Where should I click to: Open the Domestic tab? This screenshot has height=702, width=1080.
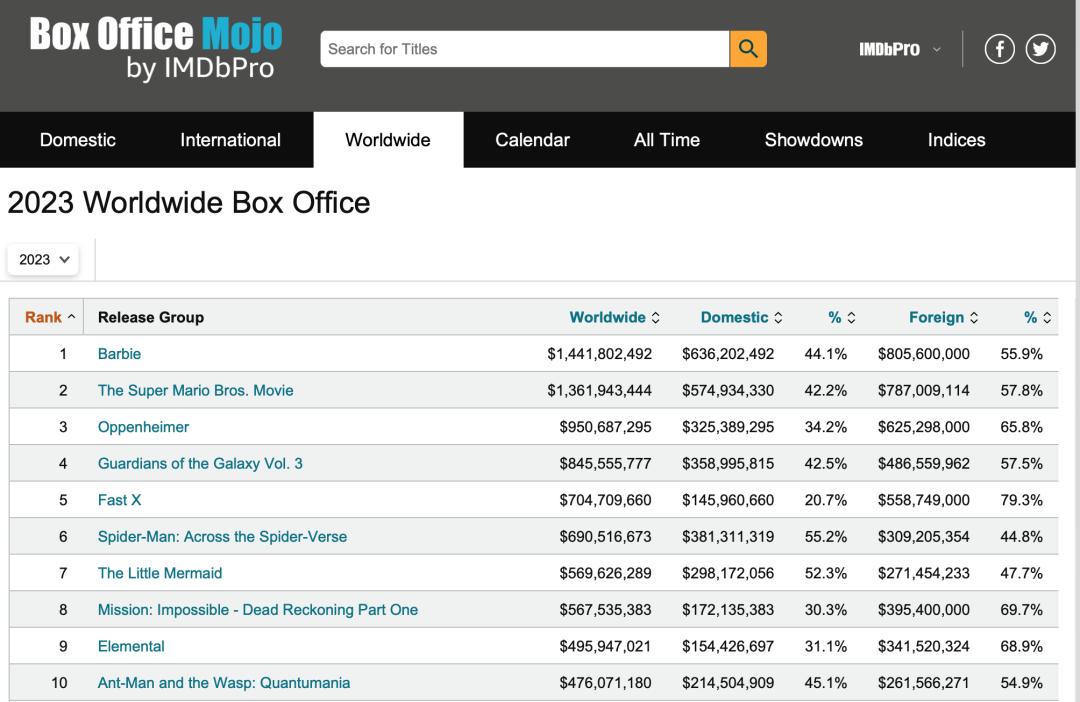click(78, 140)
